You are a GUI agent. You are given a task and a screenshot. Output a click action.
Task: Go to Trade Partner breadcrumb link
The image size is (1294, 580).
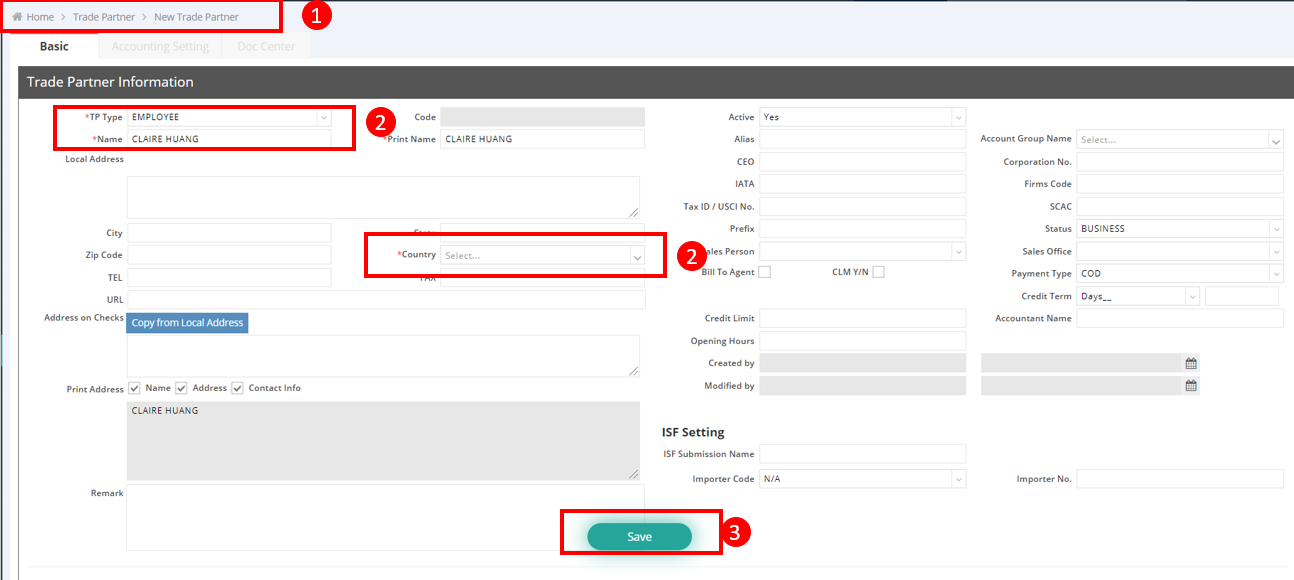tap(103, 17)
